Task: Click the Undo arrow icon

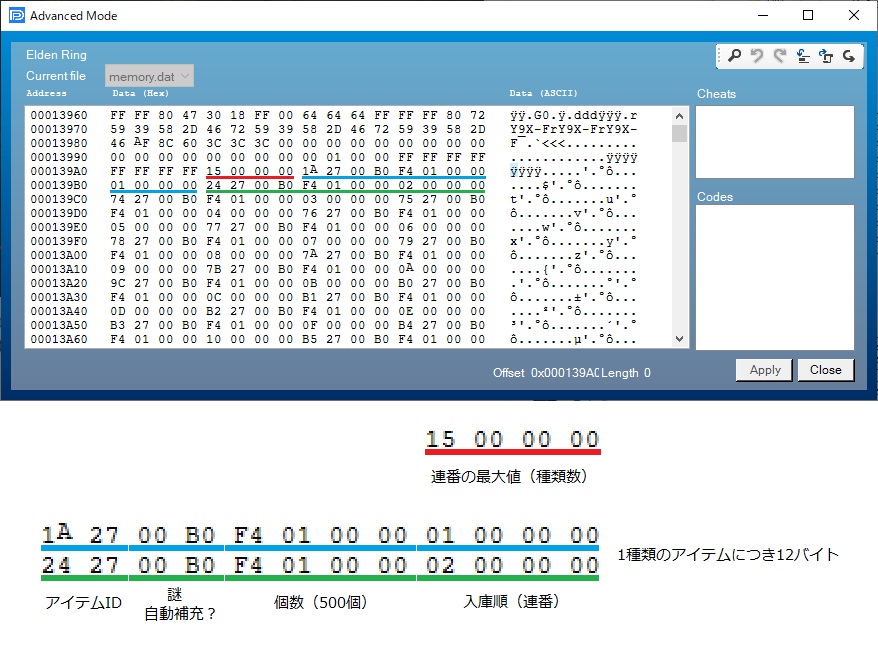Action: click(x=758, y=57)
